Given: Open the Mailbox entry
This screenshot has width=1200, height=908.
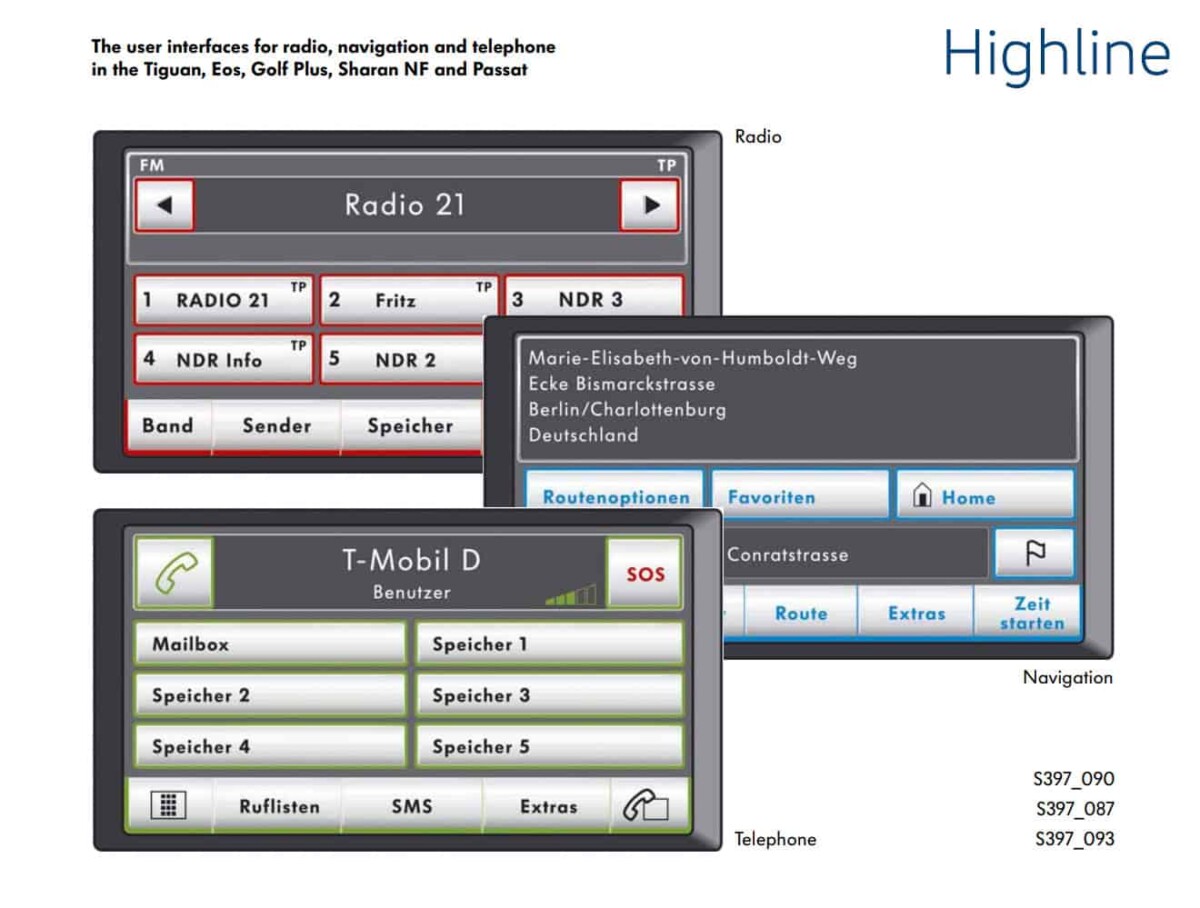Looking at the screenshot, I should click(x=270, y=644).
